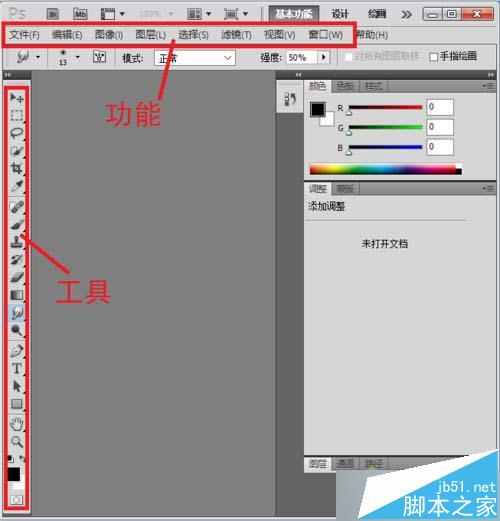Select the Eyedropper tool
Screen dimensions: 500x521
[17, 186]
